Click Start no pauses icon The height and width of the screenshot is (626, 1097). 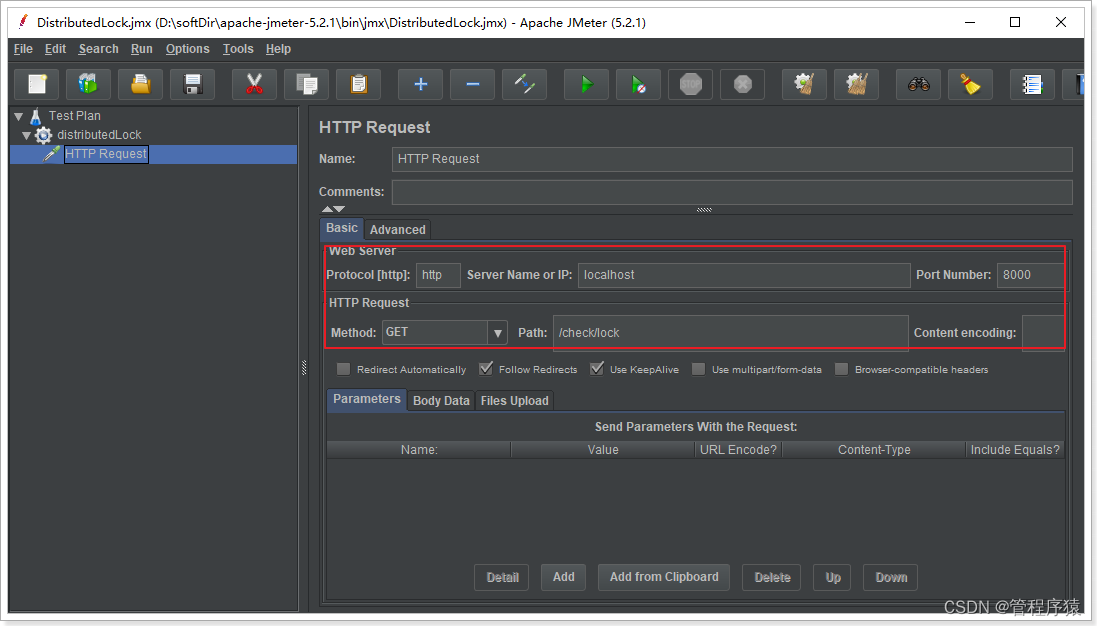pos(638,85)
